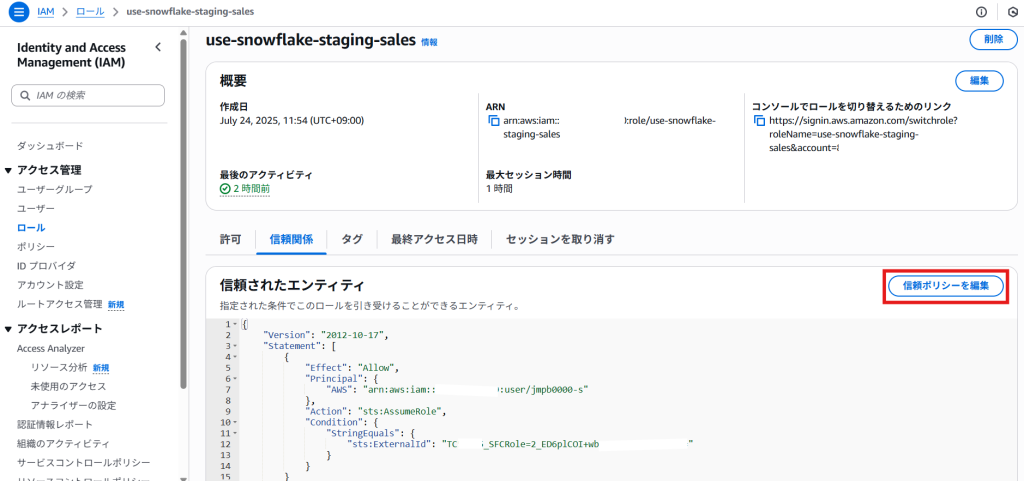Click the role title use-snowflake-staging-sales

(311, 40)
